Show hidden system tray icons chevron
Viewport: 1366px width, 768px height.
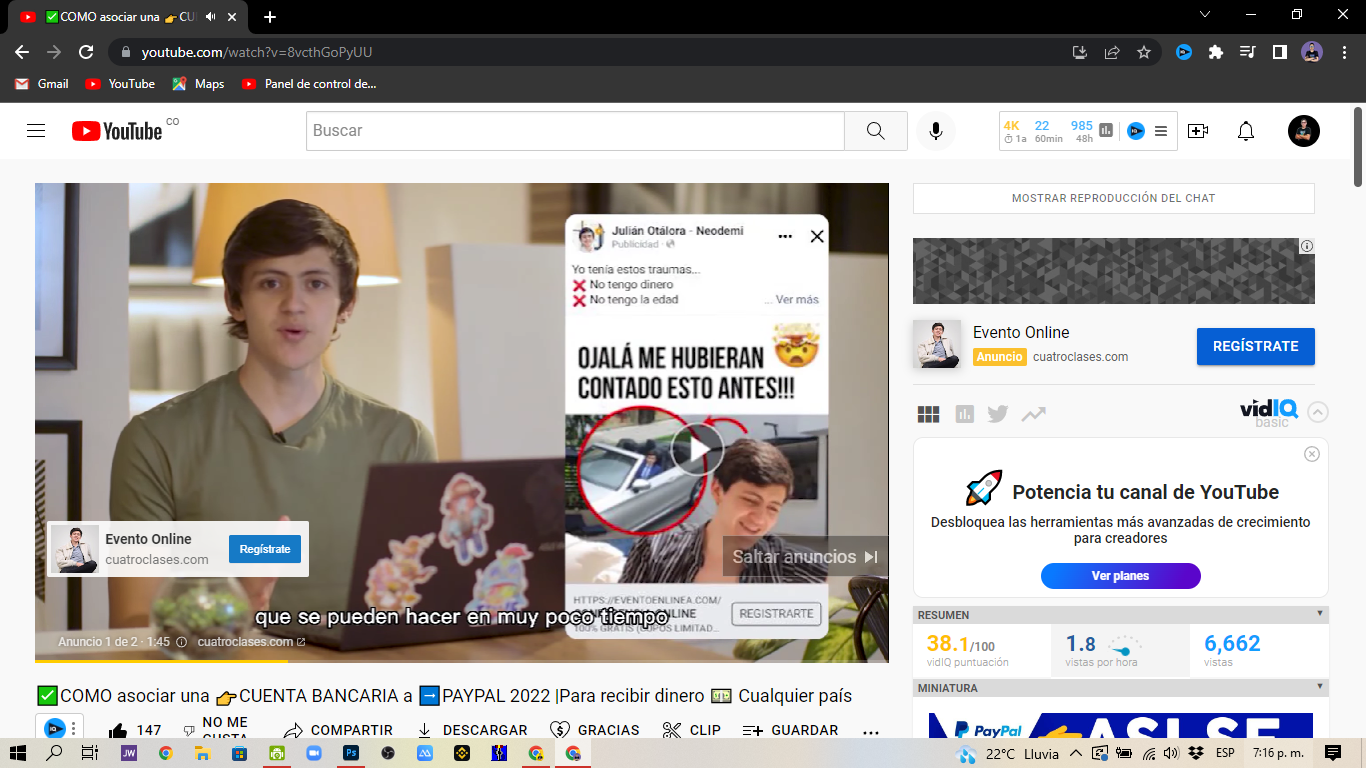[x=1076, y=753]
